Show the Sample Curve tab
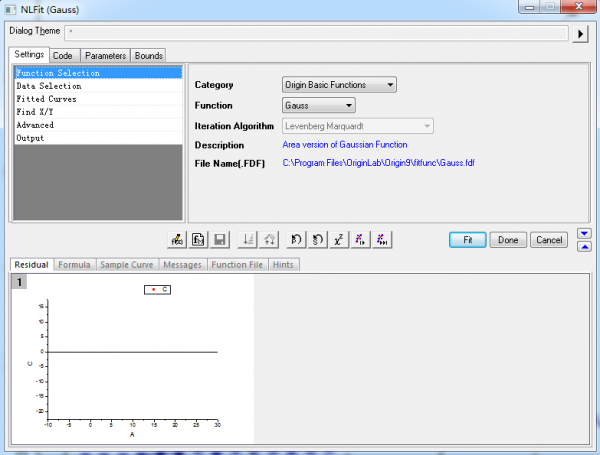The height and width of the screenshot is (455, 600). coord(127,265)
